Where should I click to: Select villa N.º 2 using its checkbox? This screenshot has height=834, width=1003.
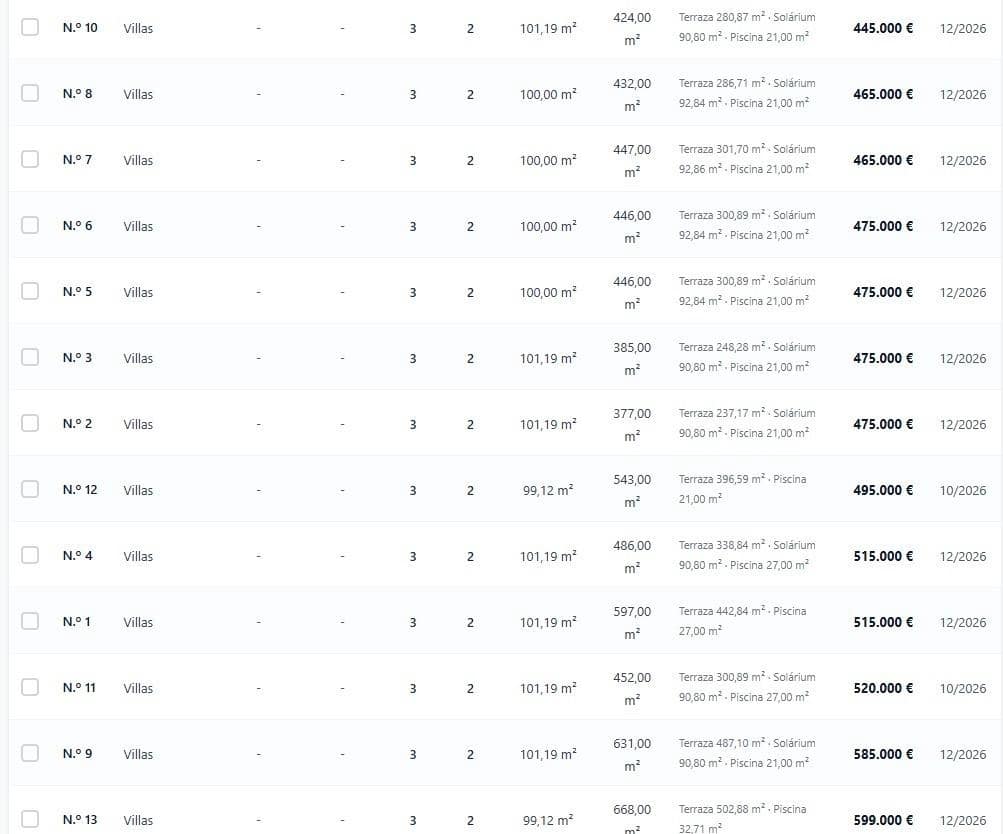pyautogui.click(x=30, y=423)
